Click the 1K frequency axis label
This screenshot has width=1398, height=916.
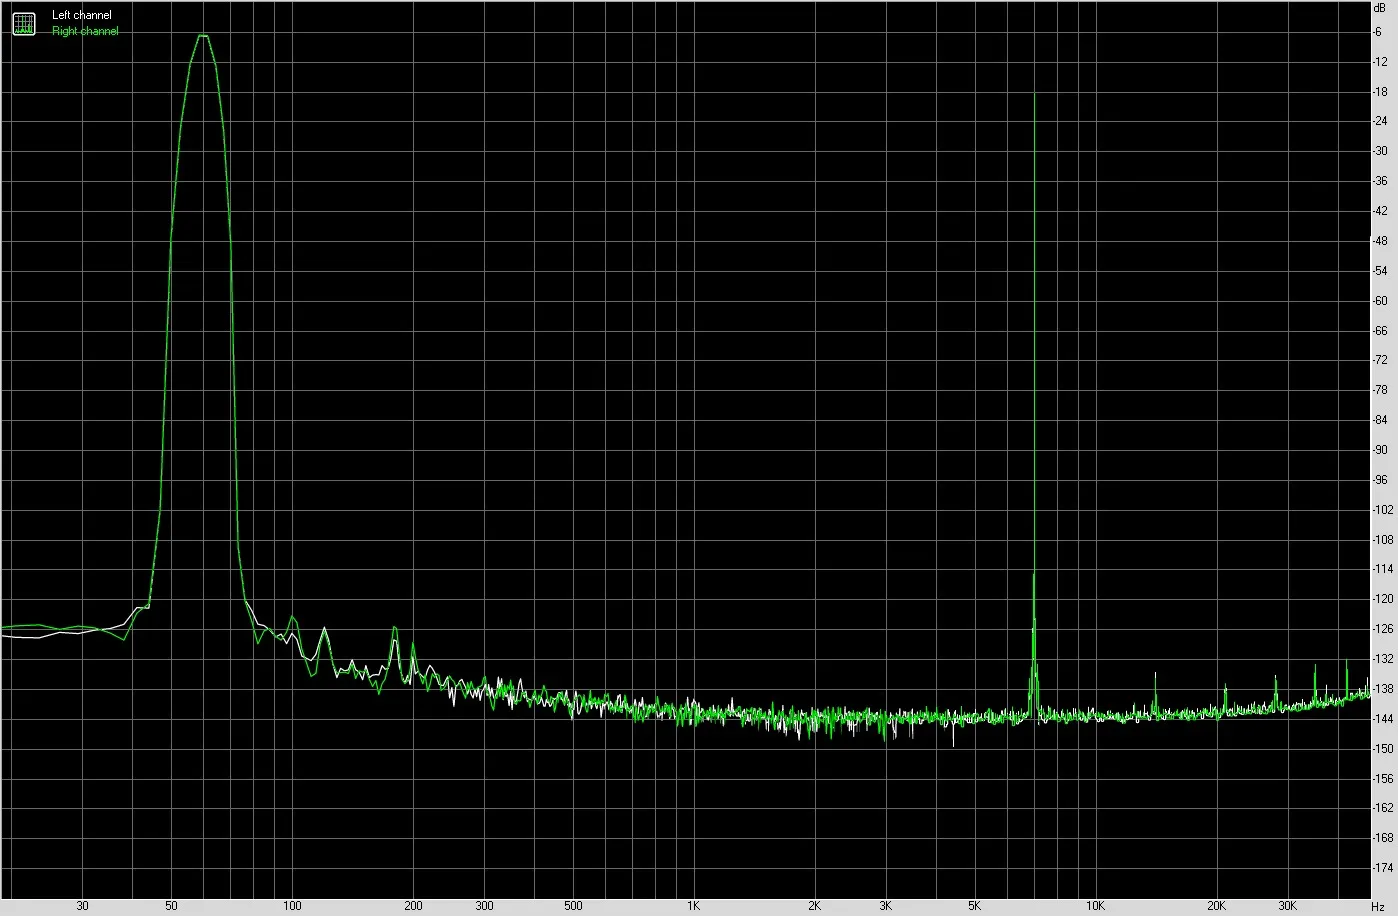click(693, 906)
